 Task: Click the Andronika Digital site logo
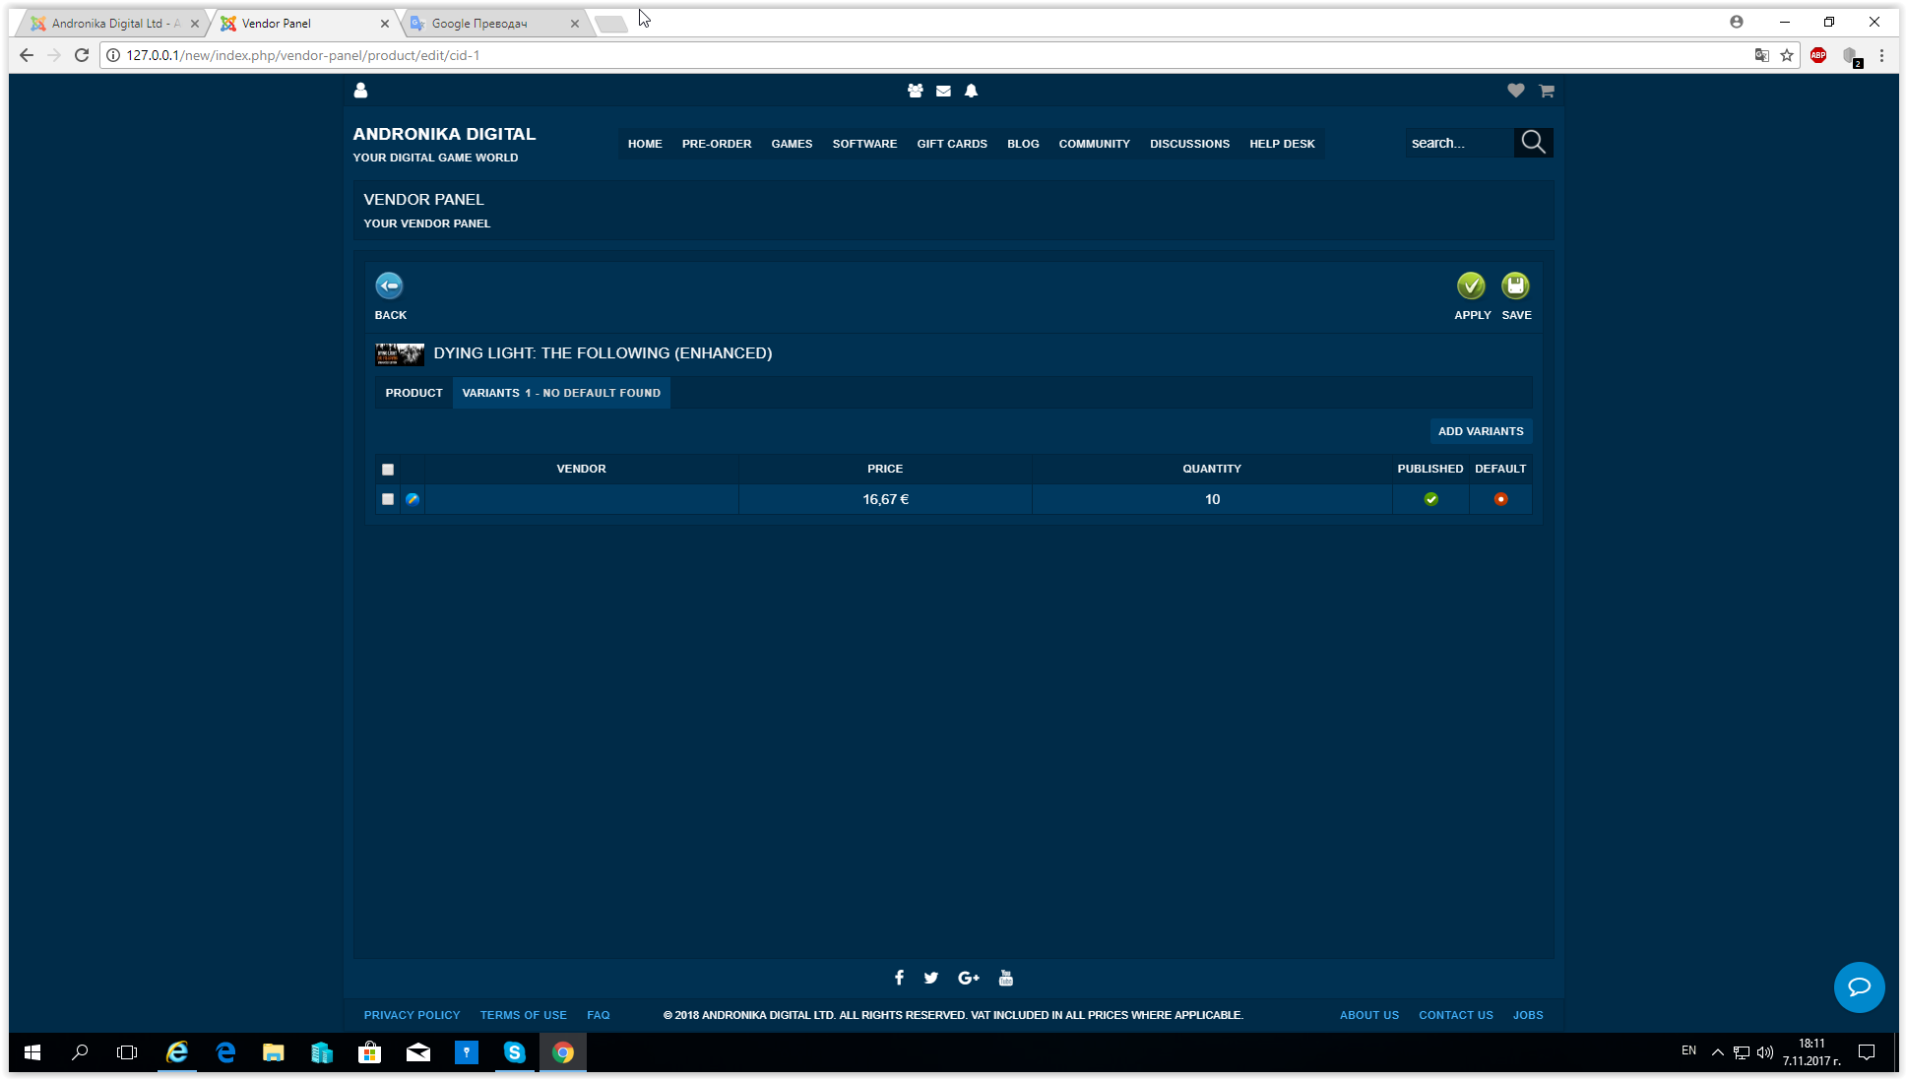tap(444, 134)
